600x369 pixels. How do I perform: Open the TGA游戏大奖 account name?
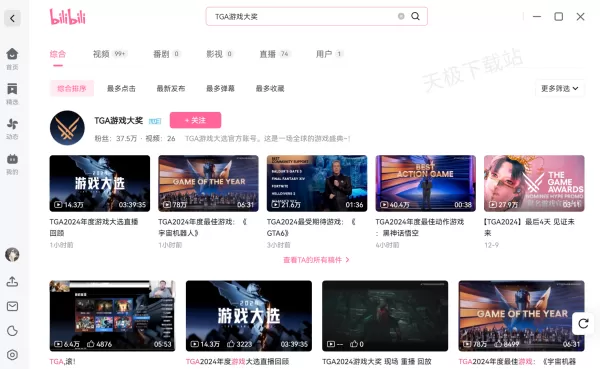119,121
